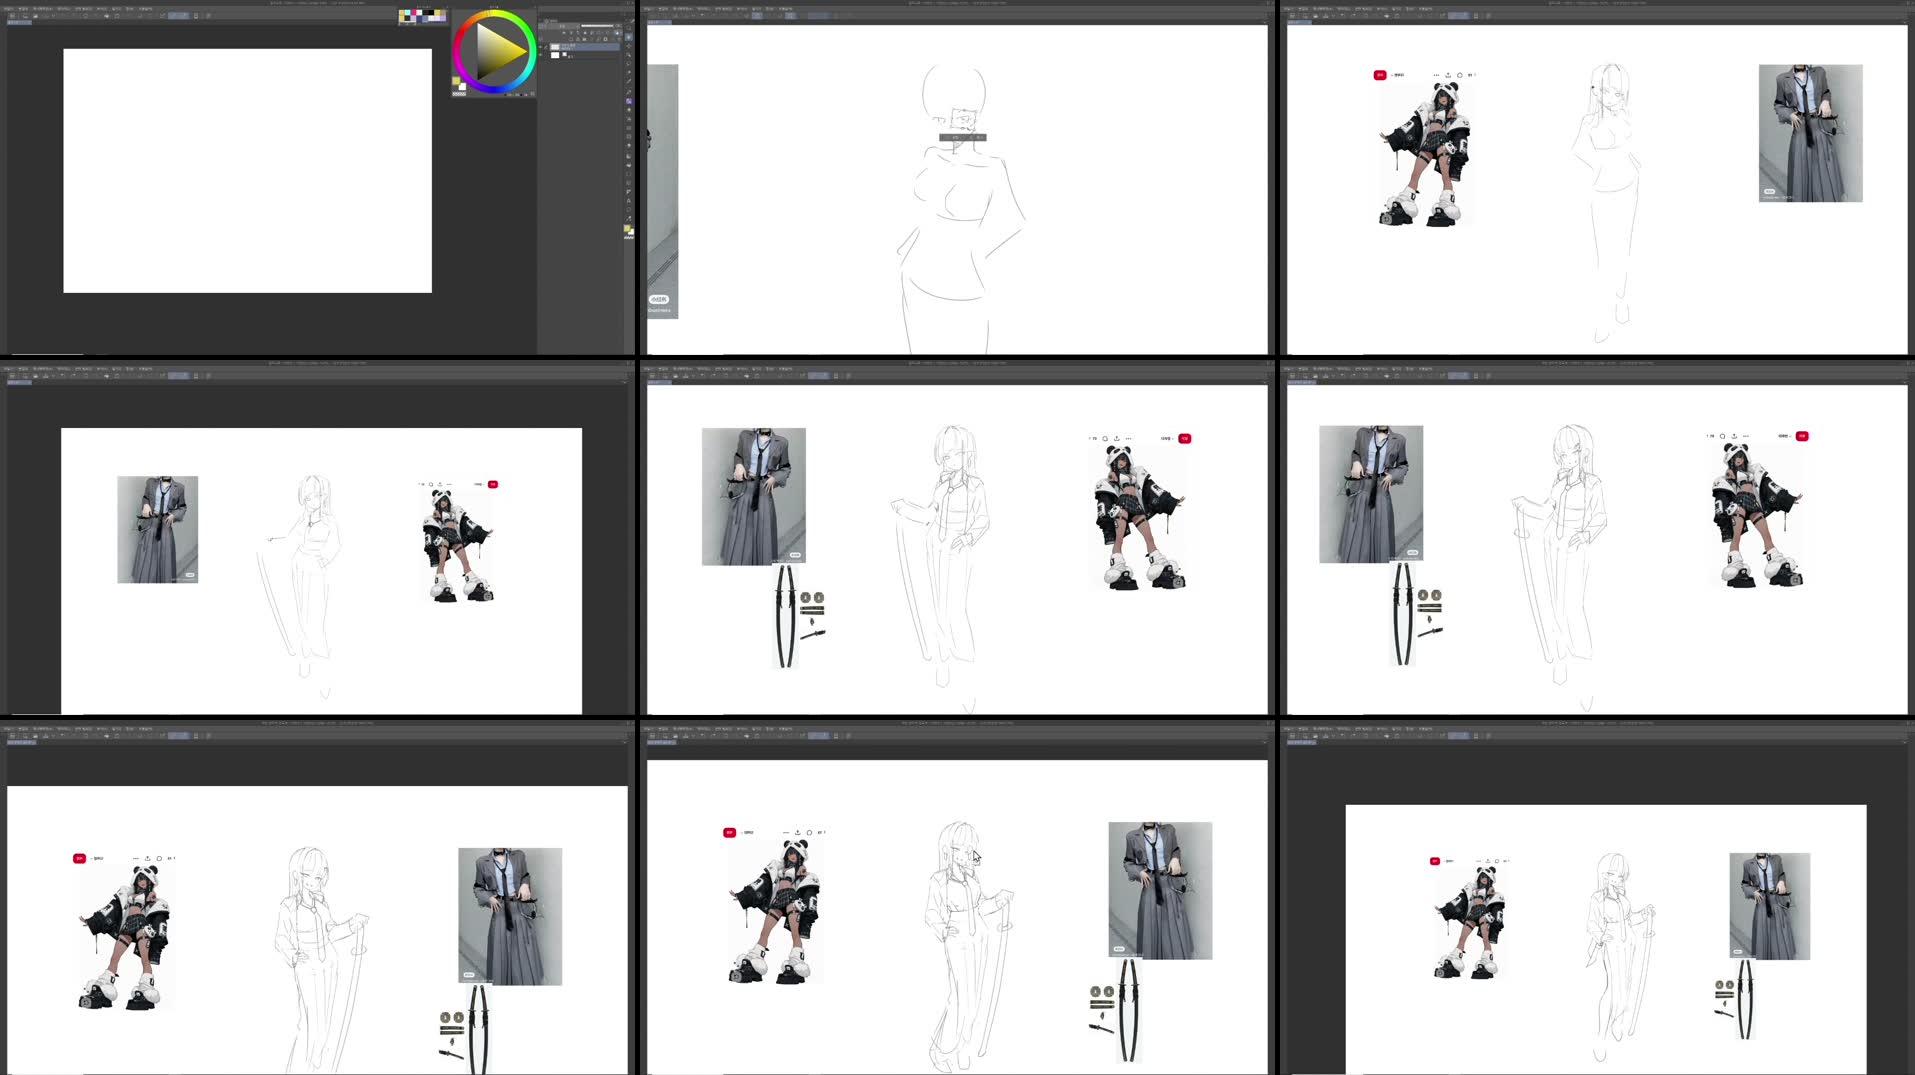
Task: Open the File menu in the menu bar
Action: [8, 8]
